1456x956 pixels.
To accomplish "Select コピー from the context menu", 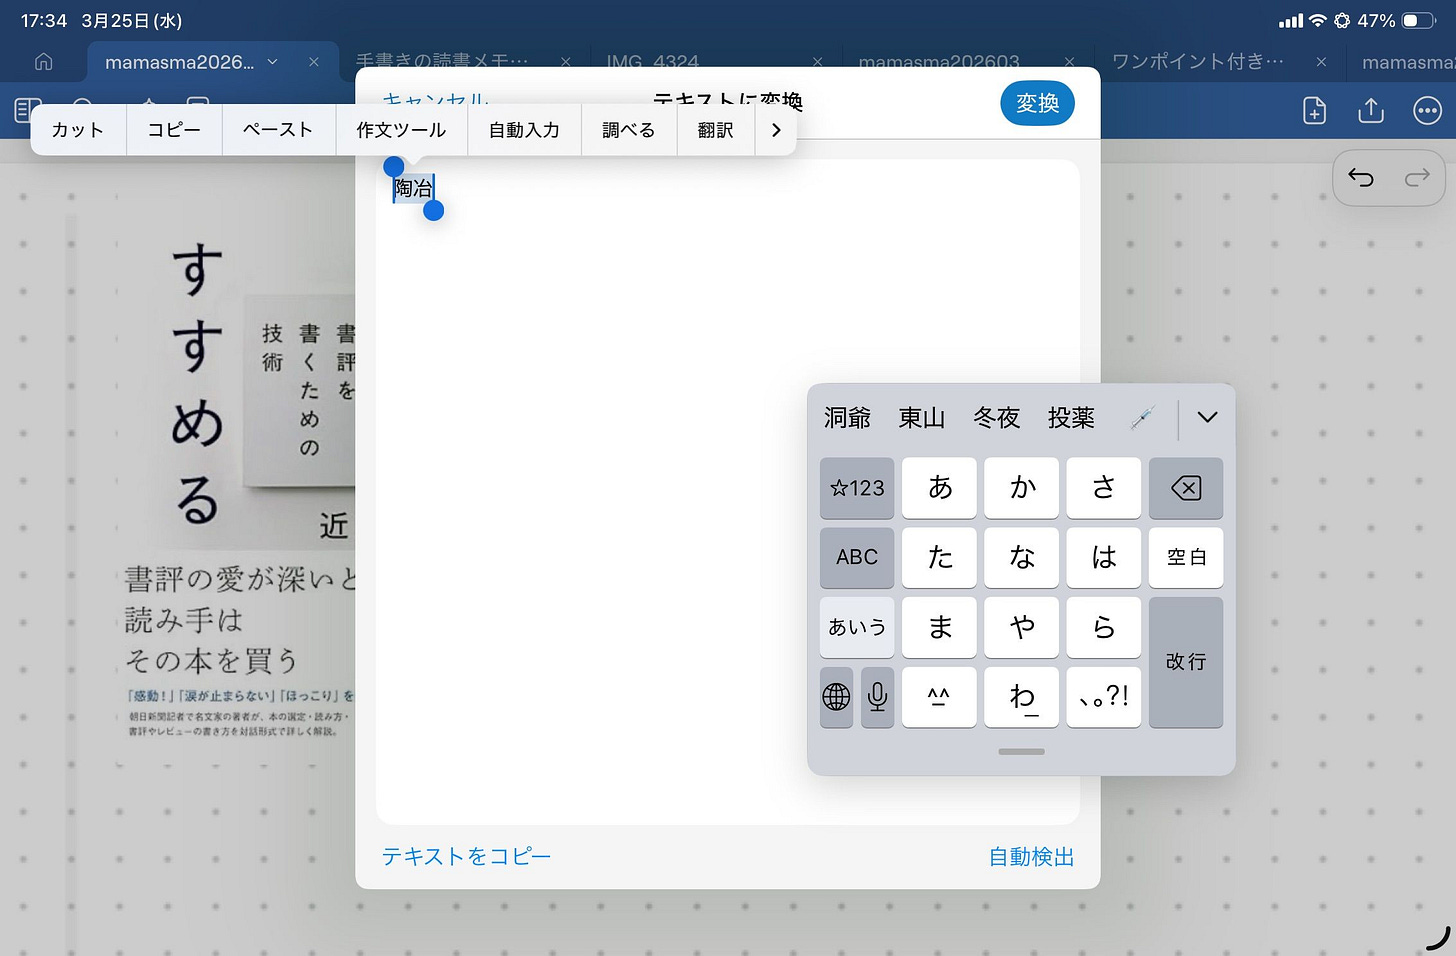I will pyautogui.click(x=174, y=129).
